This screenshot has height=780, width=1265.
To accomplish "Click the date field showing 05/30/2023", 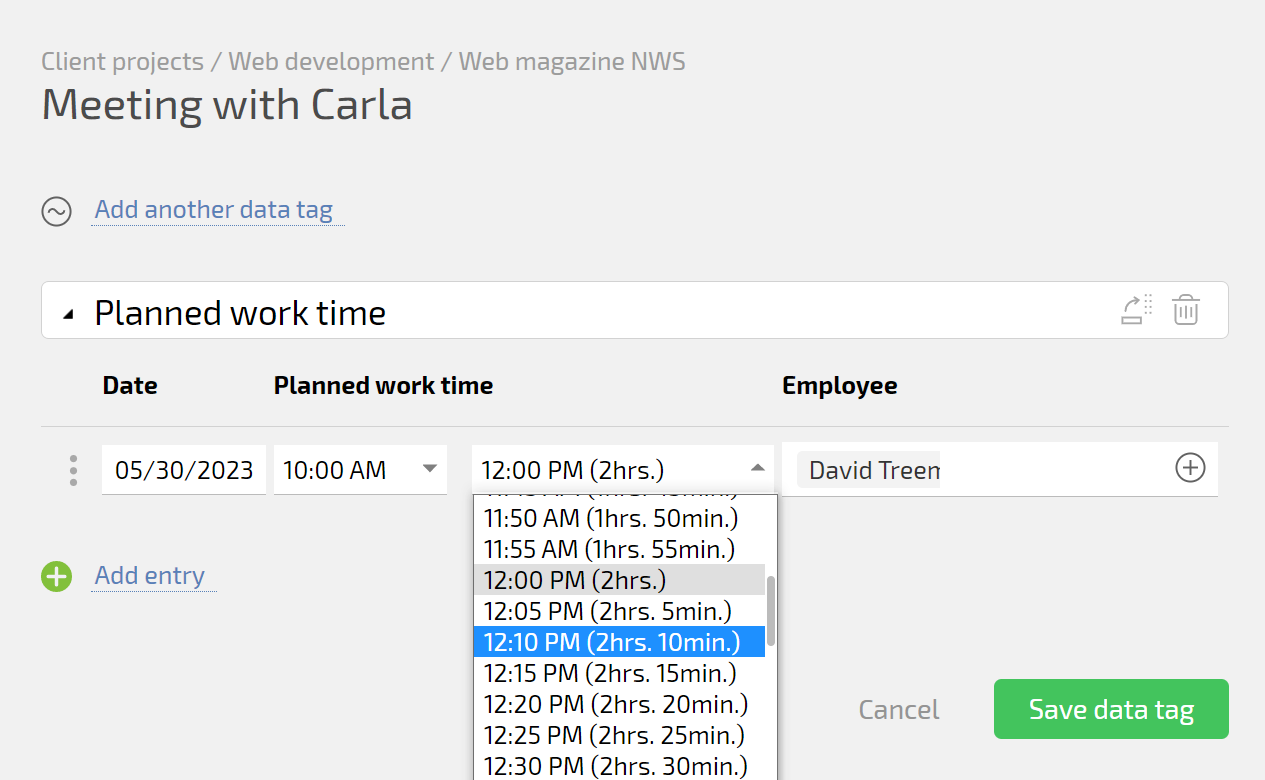I will tap(184, 470).
